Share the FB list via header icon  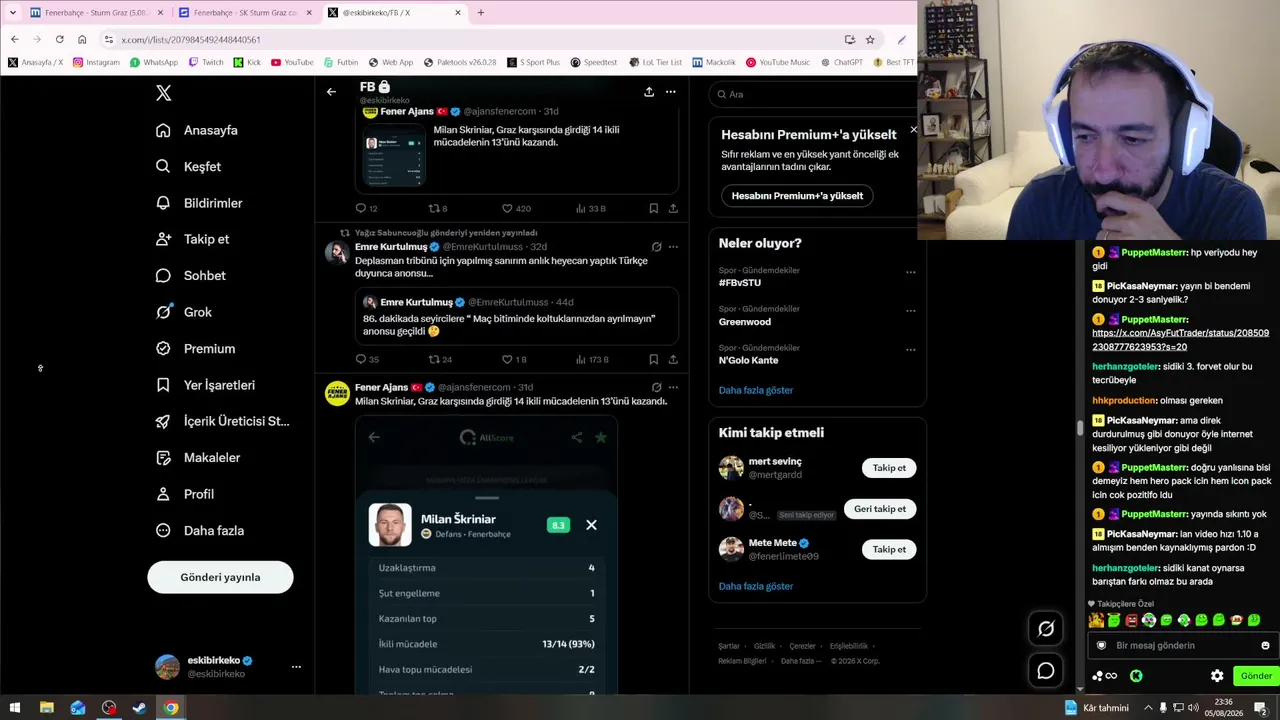pos(649,92)
